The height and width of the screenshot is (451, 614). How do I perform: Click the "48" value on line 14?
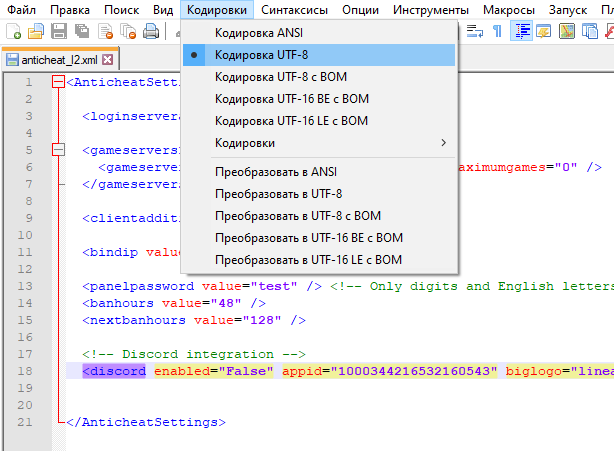(226, 303)
